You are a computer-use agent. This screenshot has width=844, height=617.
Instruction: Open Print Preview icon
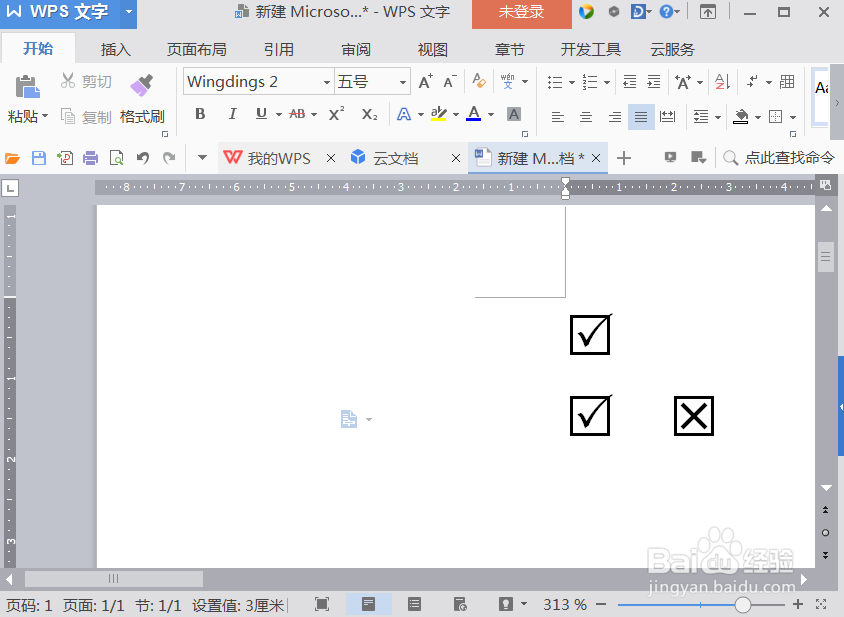pyautogui.click(x=116, y=158)
